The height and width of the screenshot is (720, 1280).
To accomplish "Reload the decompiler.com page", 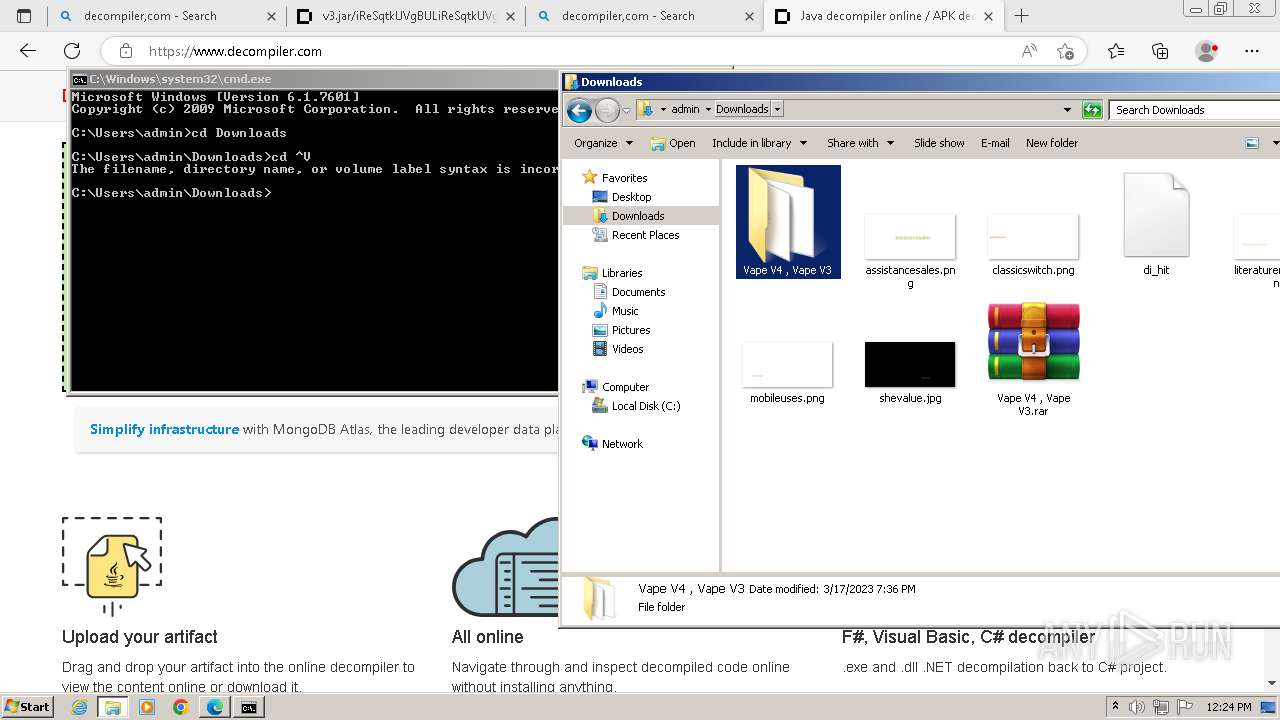I will point(72,51).
